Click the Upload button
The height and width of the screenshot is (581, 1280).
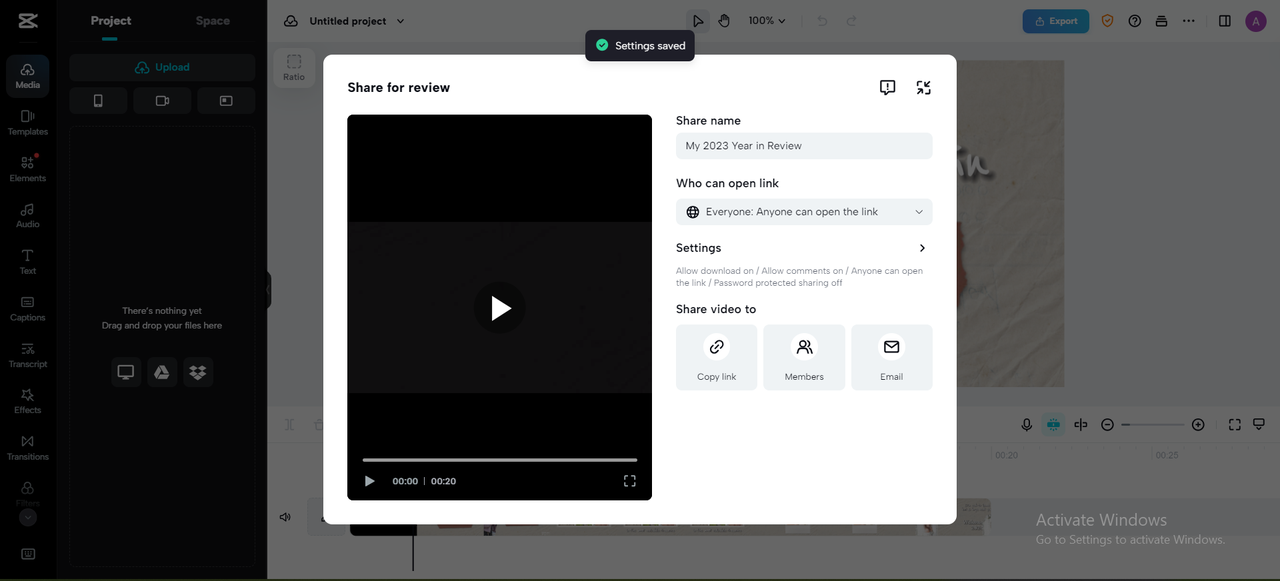162,68
